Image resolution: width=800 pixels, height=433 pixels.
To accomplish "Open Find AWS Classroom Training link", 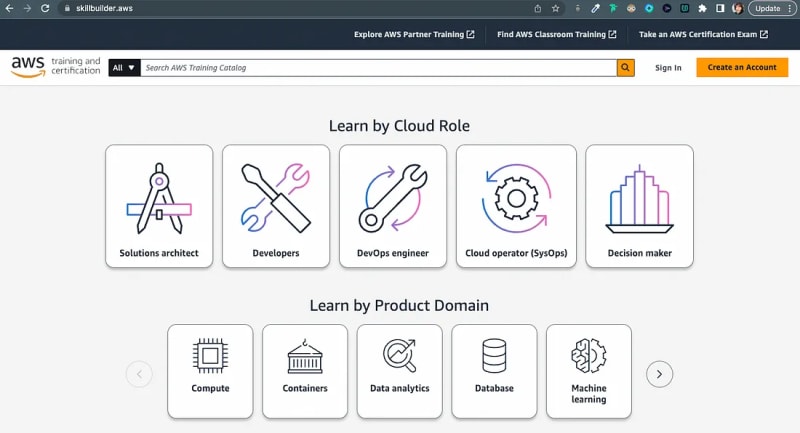I will tap(557, 34).
